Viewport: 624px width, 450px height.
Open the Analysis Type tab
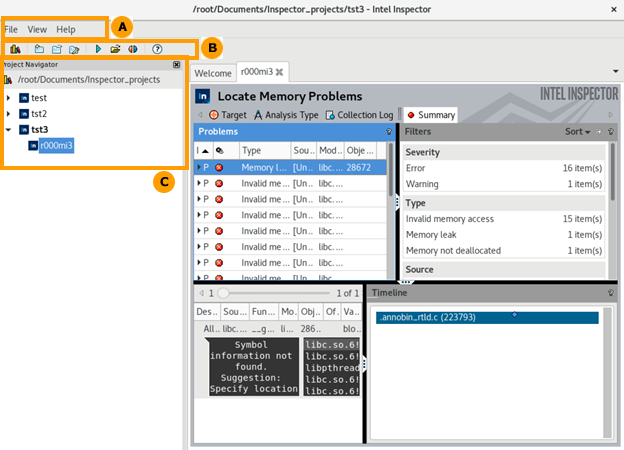(287, 115)
